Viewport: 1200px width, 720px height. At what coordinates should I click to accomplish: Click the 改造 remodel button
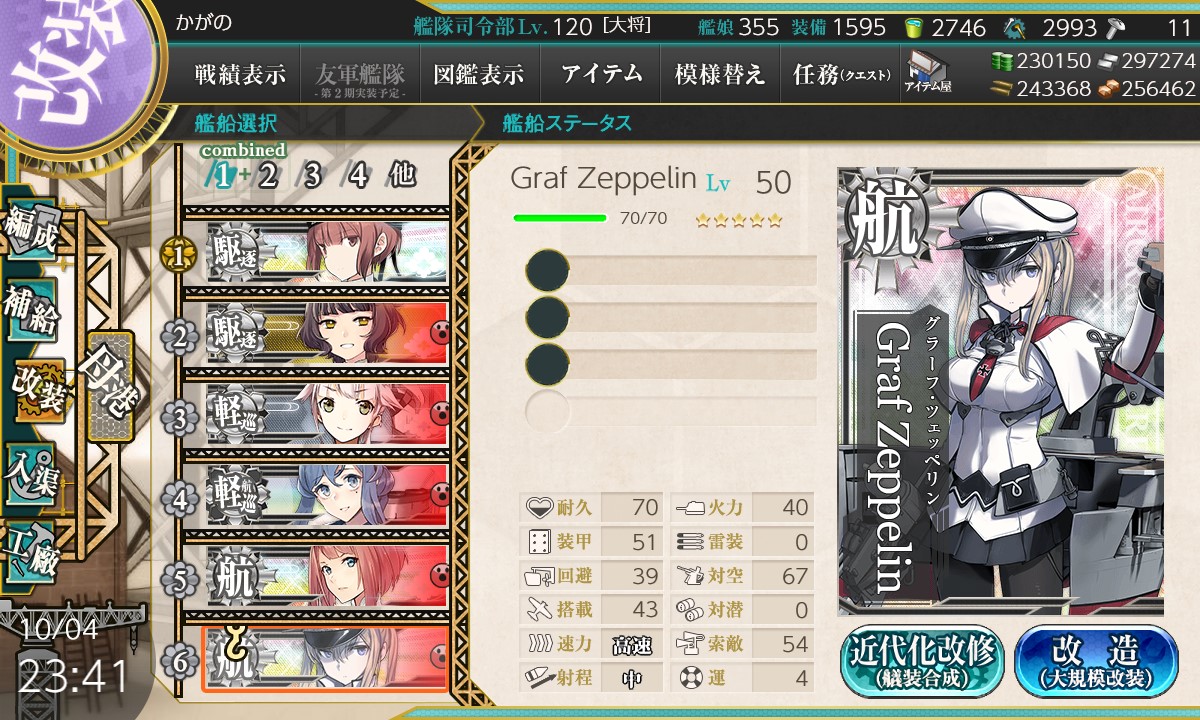pos(1096,661)
